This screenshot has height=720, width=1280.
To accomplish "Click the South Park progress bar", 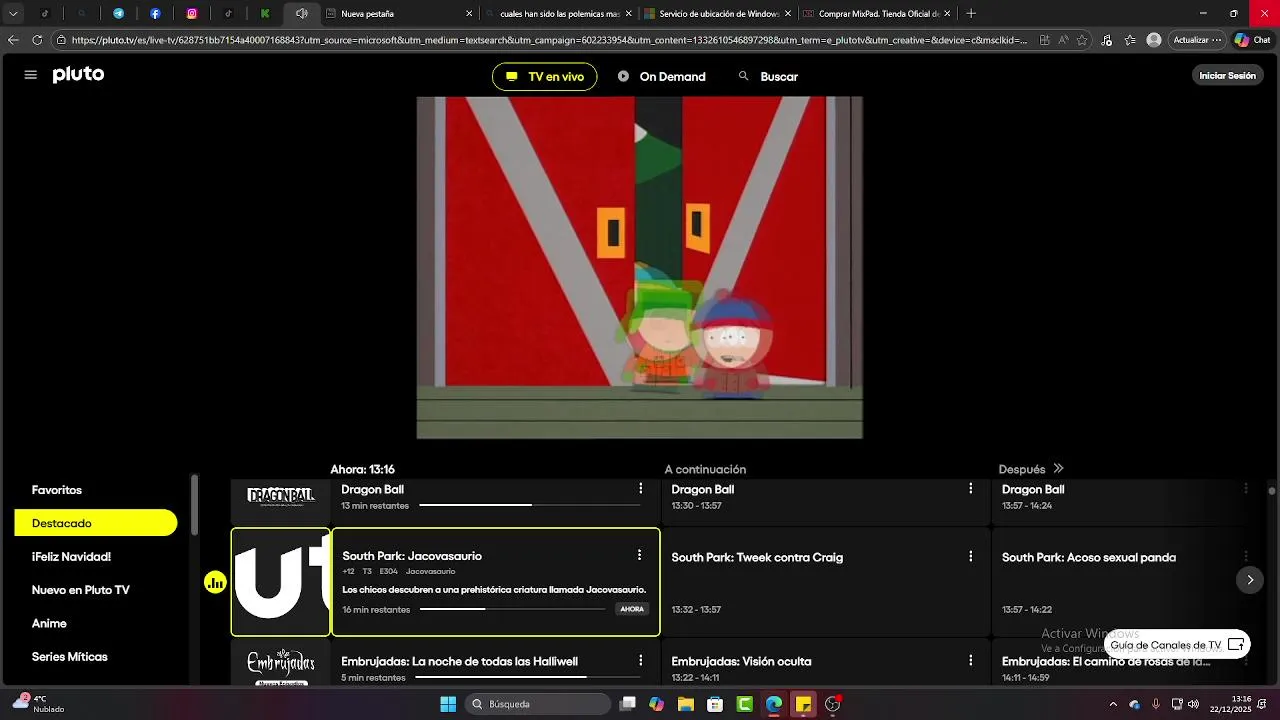I will click(512, 609).
